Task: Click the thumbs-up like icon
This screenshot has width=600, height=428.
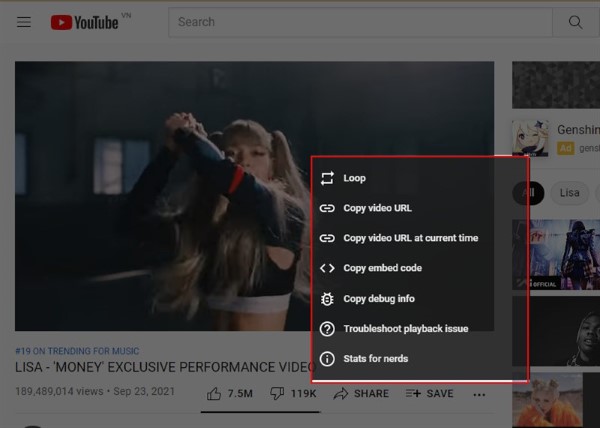Action: pyautogui.click(x=213, y=393)
